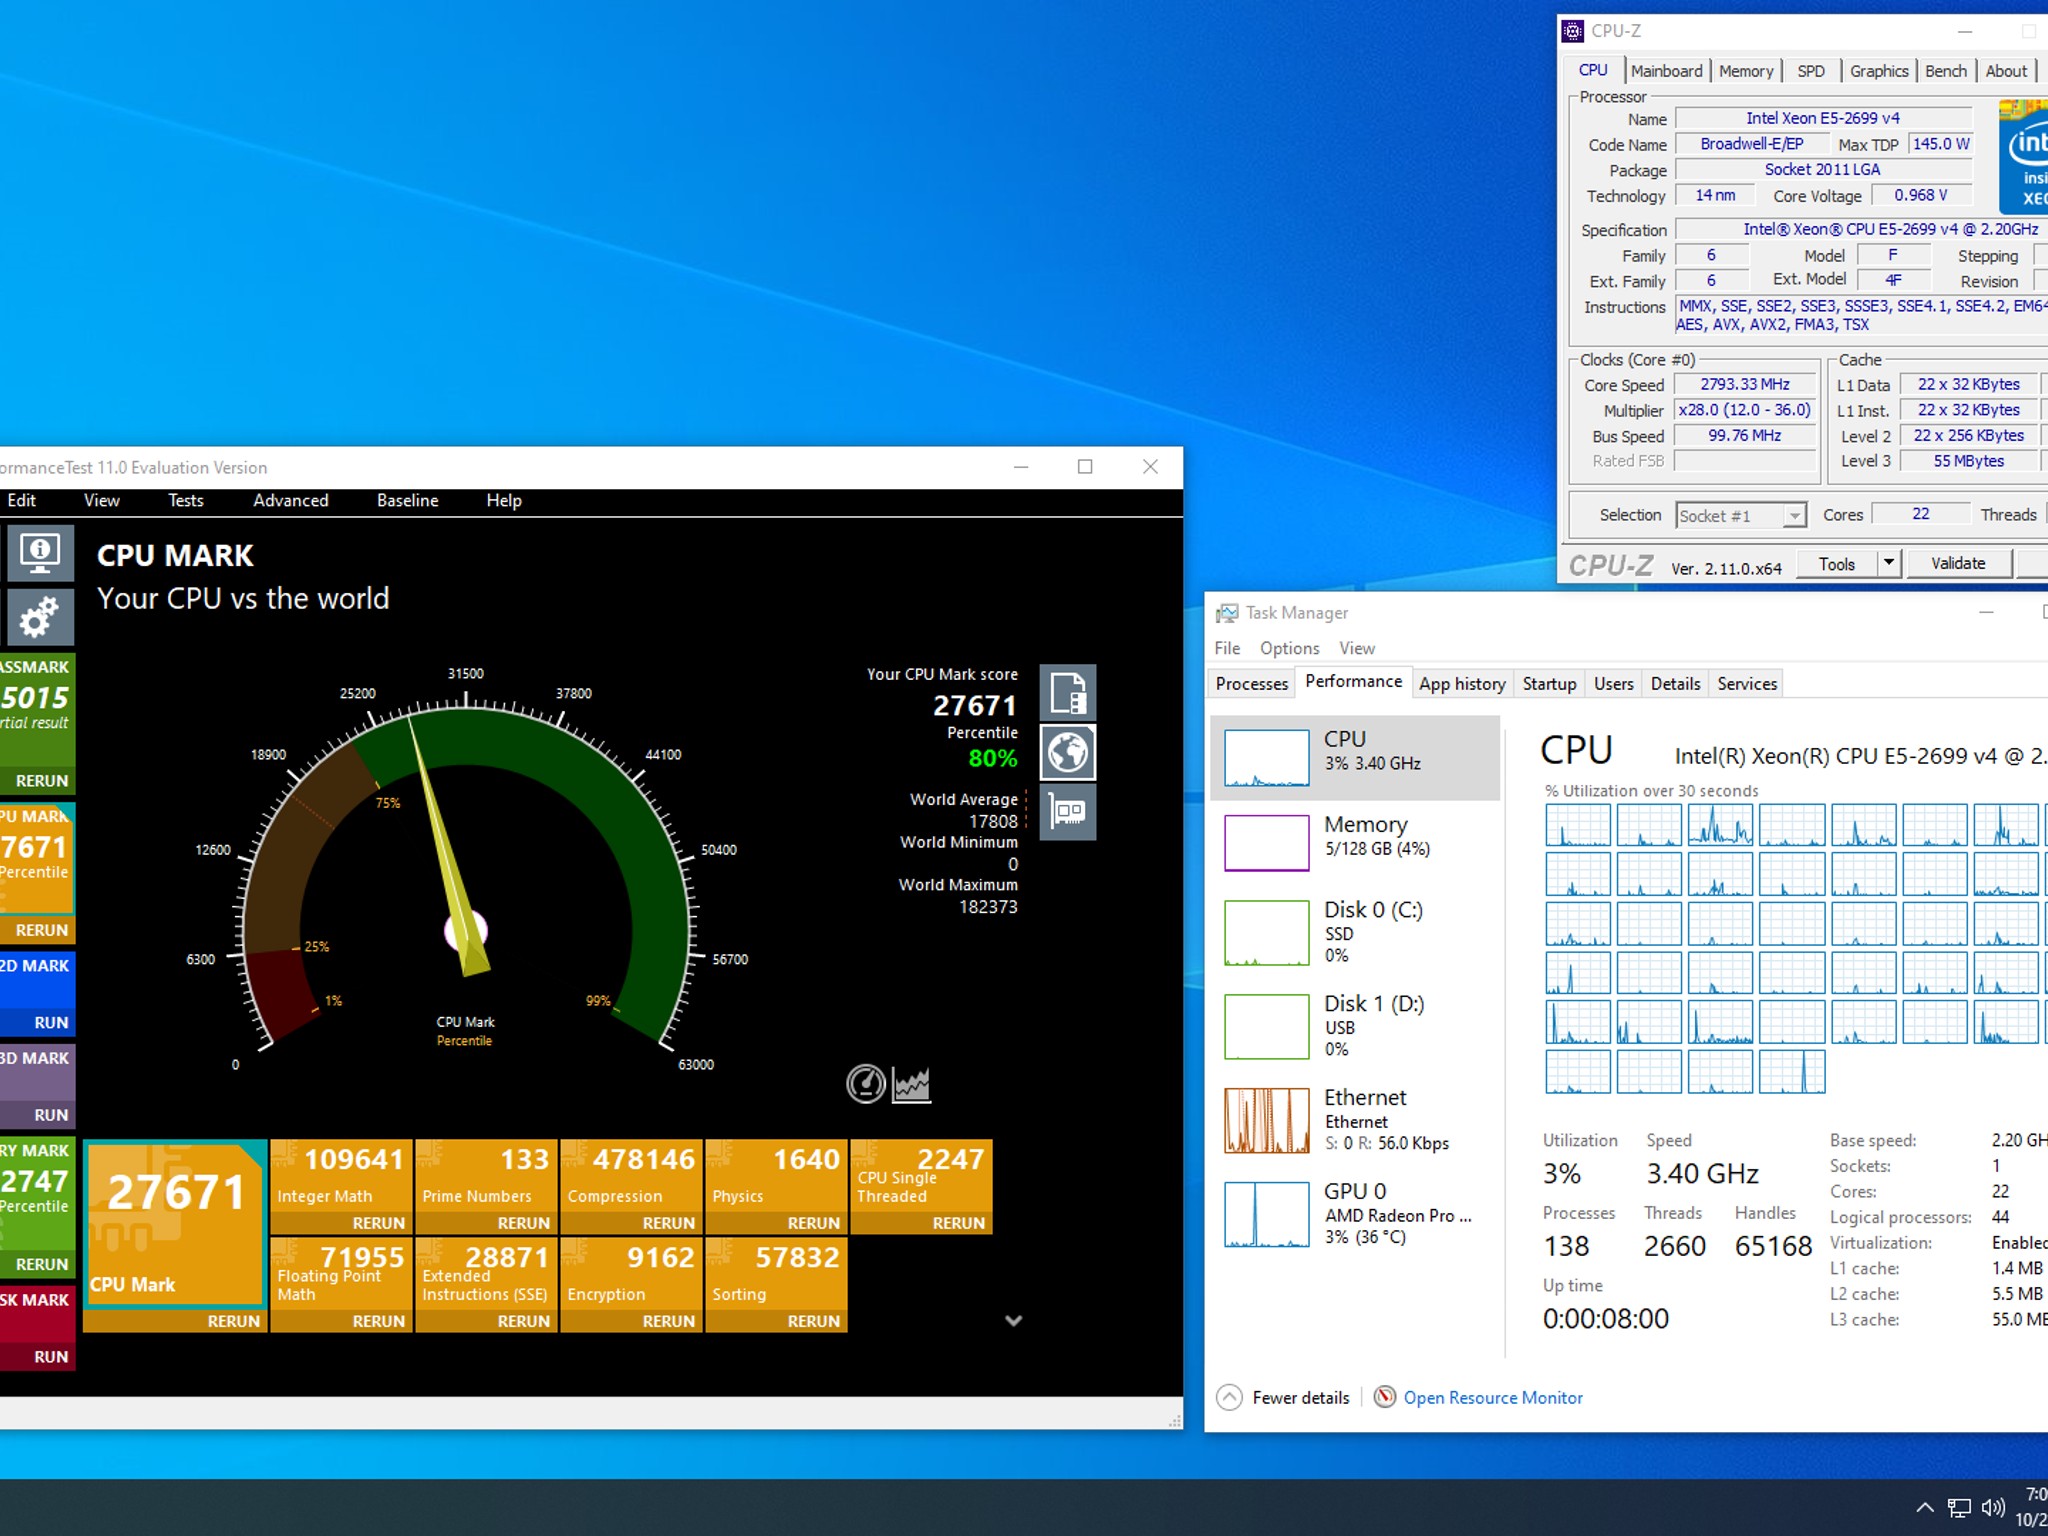The height and width of the screenshot is (1536, 2048).
Task: Open the Help menu in PerformanceTest
Action: [504, 500]
